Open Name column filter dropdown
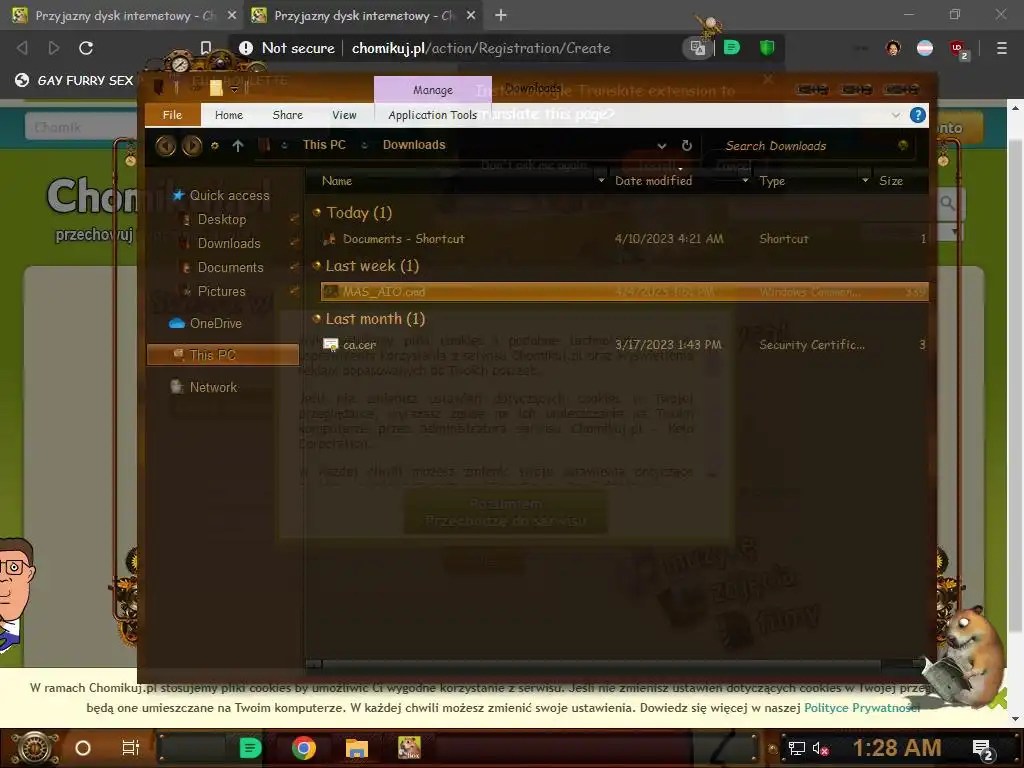This screenshot has height=768, width=1024. (x=601, y=181)
